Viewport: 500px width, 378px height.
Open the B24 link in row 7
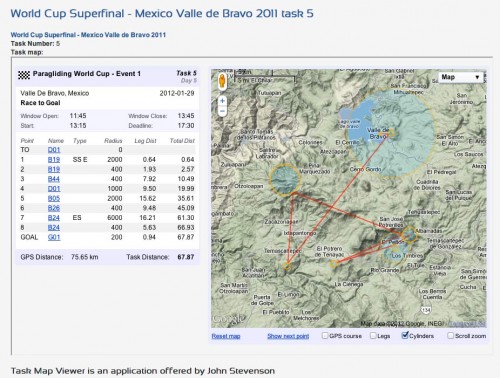click(x=54, y=218)
